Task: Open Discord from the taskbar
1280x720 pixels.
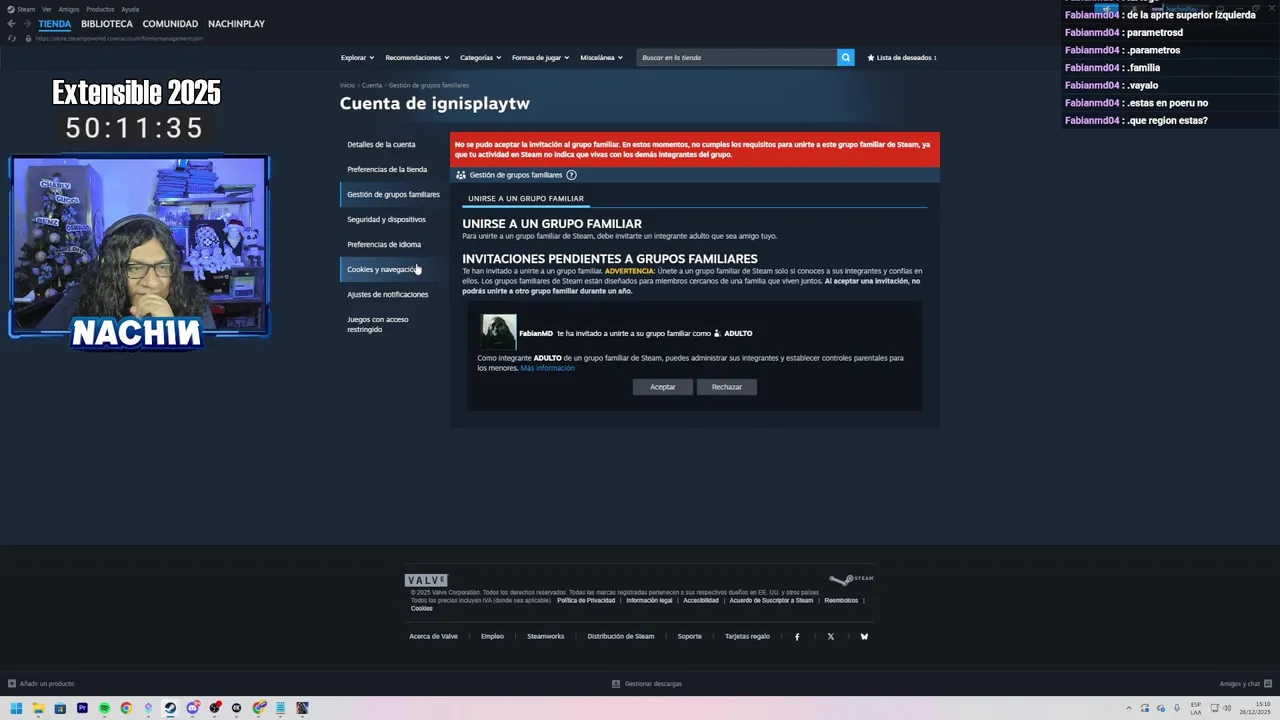Action: [192, 708]
